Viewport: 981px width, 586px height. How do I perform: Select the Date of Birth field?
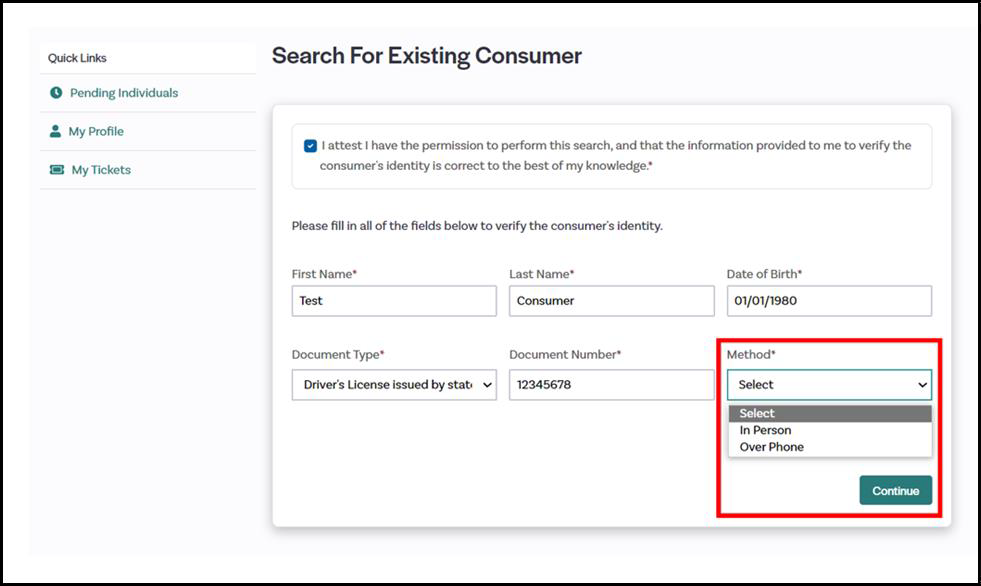click(828, 301)
